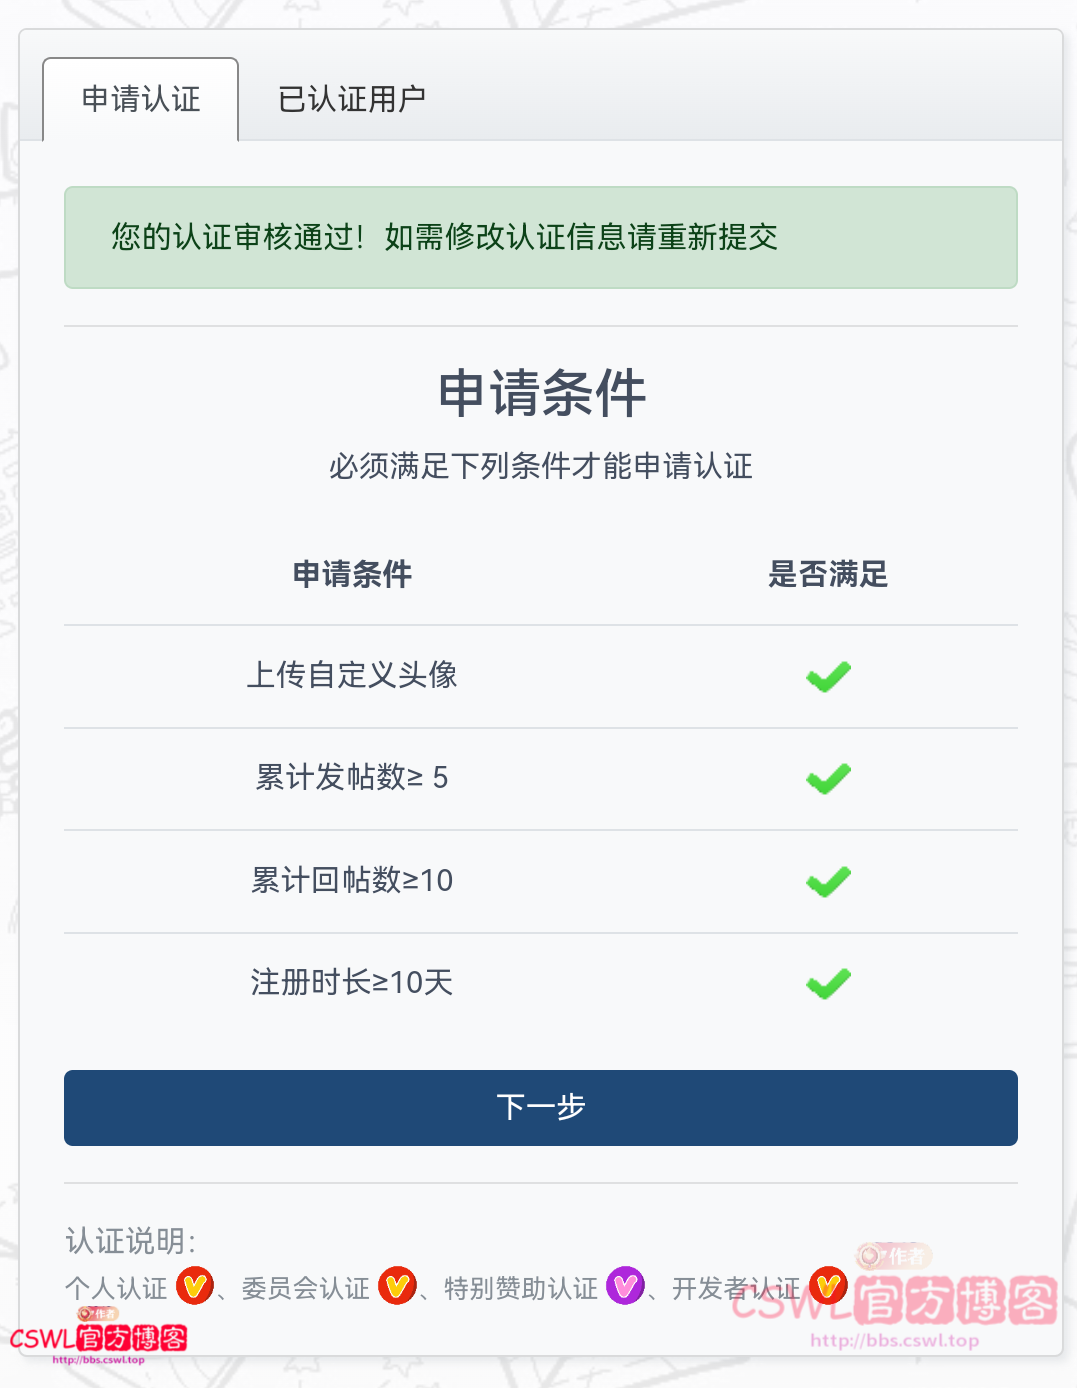The height and width of the screenshot is (1388, 1077).
Task: Select the 申请认证 tab
Action: [138, 99]
